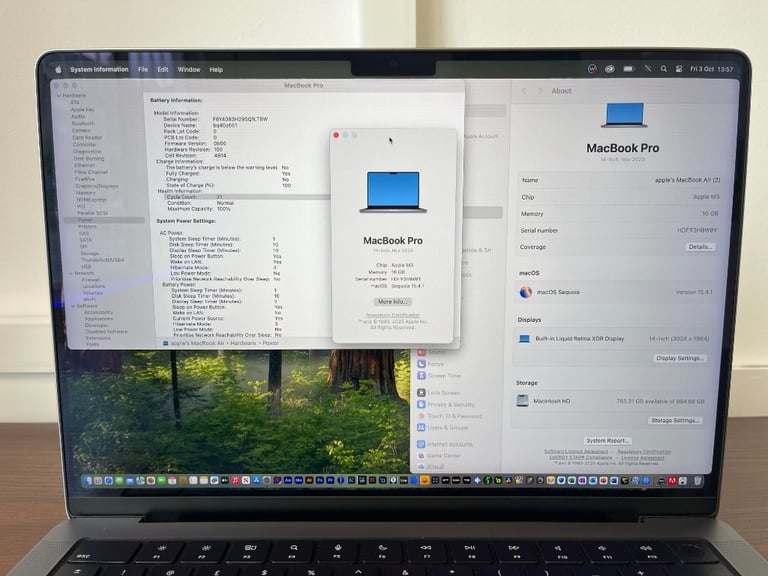768x576 pixels.
Task: Select Disabled Software under Software
Action: [x=106, y=332]
